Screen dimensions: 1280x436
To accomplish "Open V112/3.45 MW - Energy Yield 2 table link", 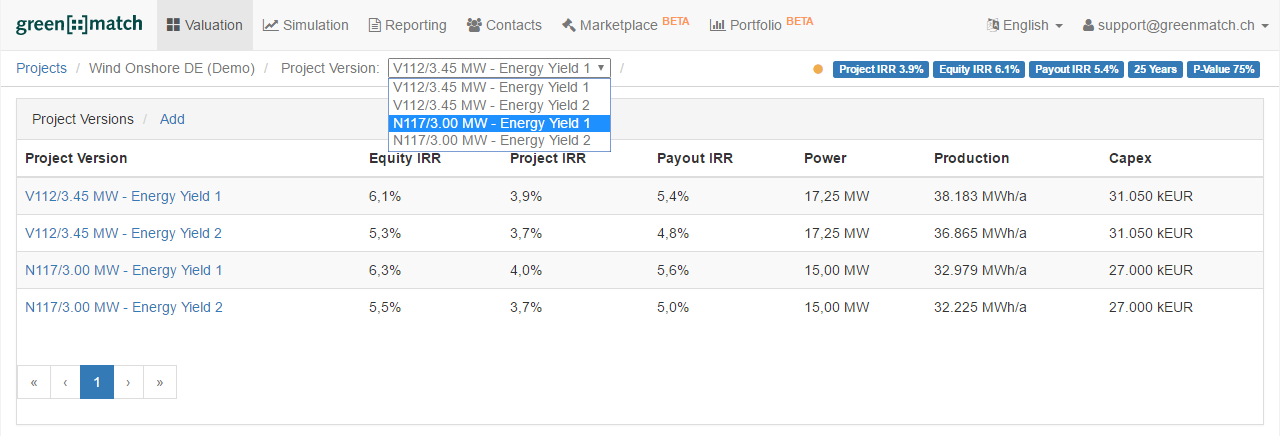I will coord(123,233).
